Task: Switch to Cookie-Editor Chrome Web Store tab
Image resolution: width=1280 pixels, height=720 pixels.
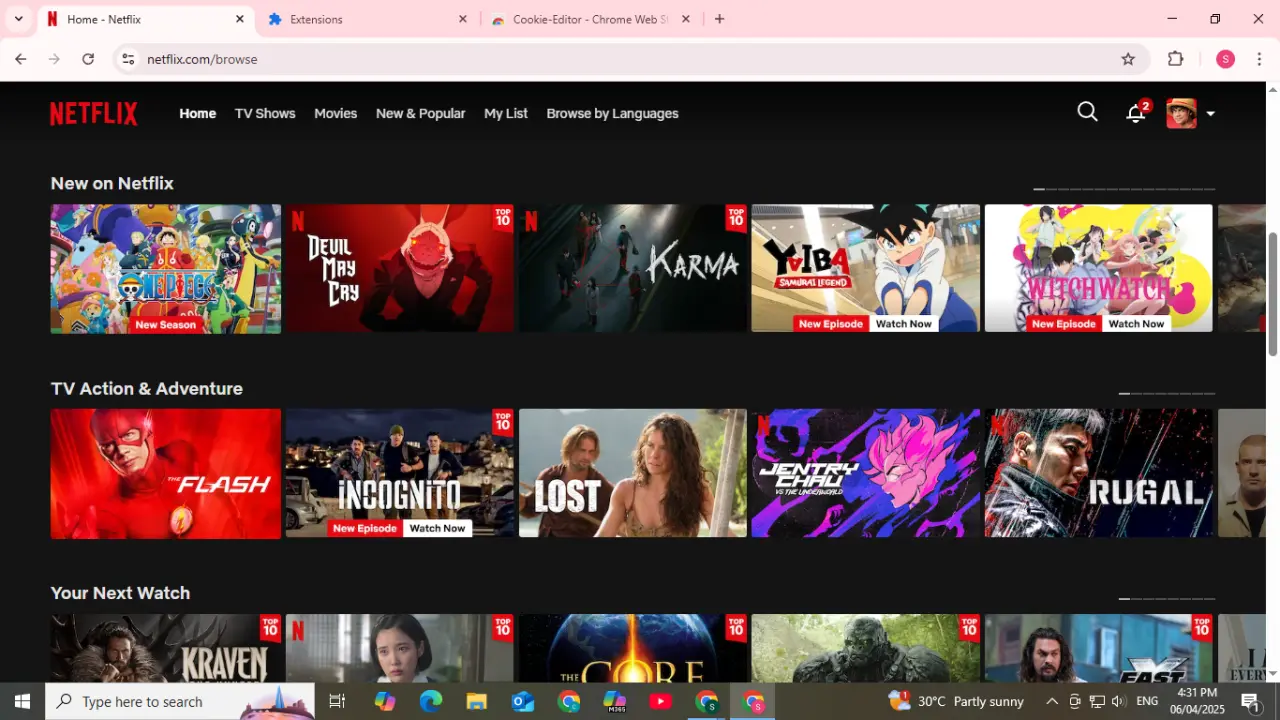Action: [x=590, y=19]
